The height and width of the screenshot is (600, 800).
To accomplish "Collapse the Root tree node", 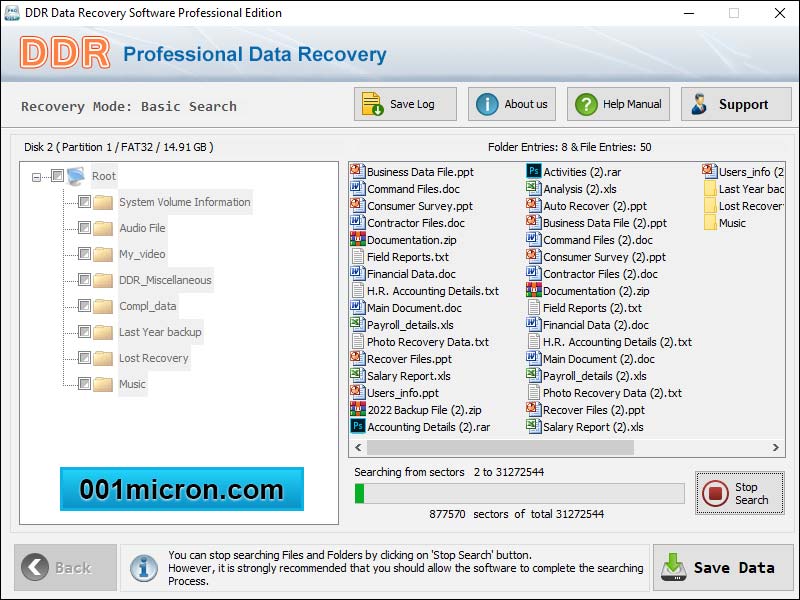I will coord(36,177).
